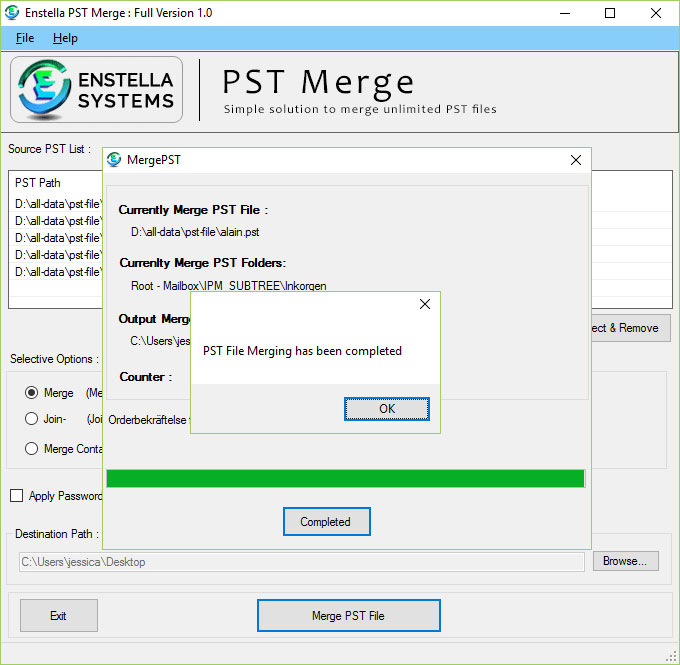680x665 pixels.
Task: Maximize the Enstella PST Merge window
Action: (610, 13)
